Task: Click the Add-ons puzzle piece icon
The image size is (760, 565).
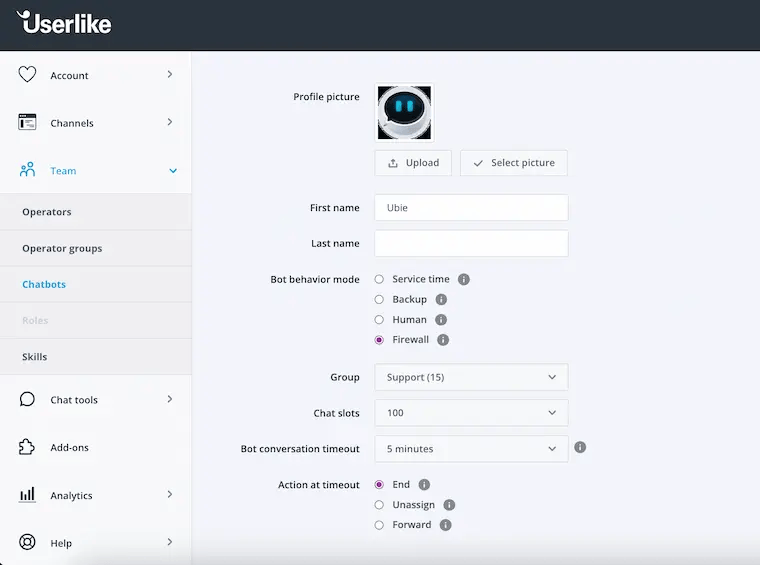Action: [x=28, y=447]
